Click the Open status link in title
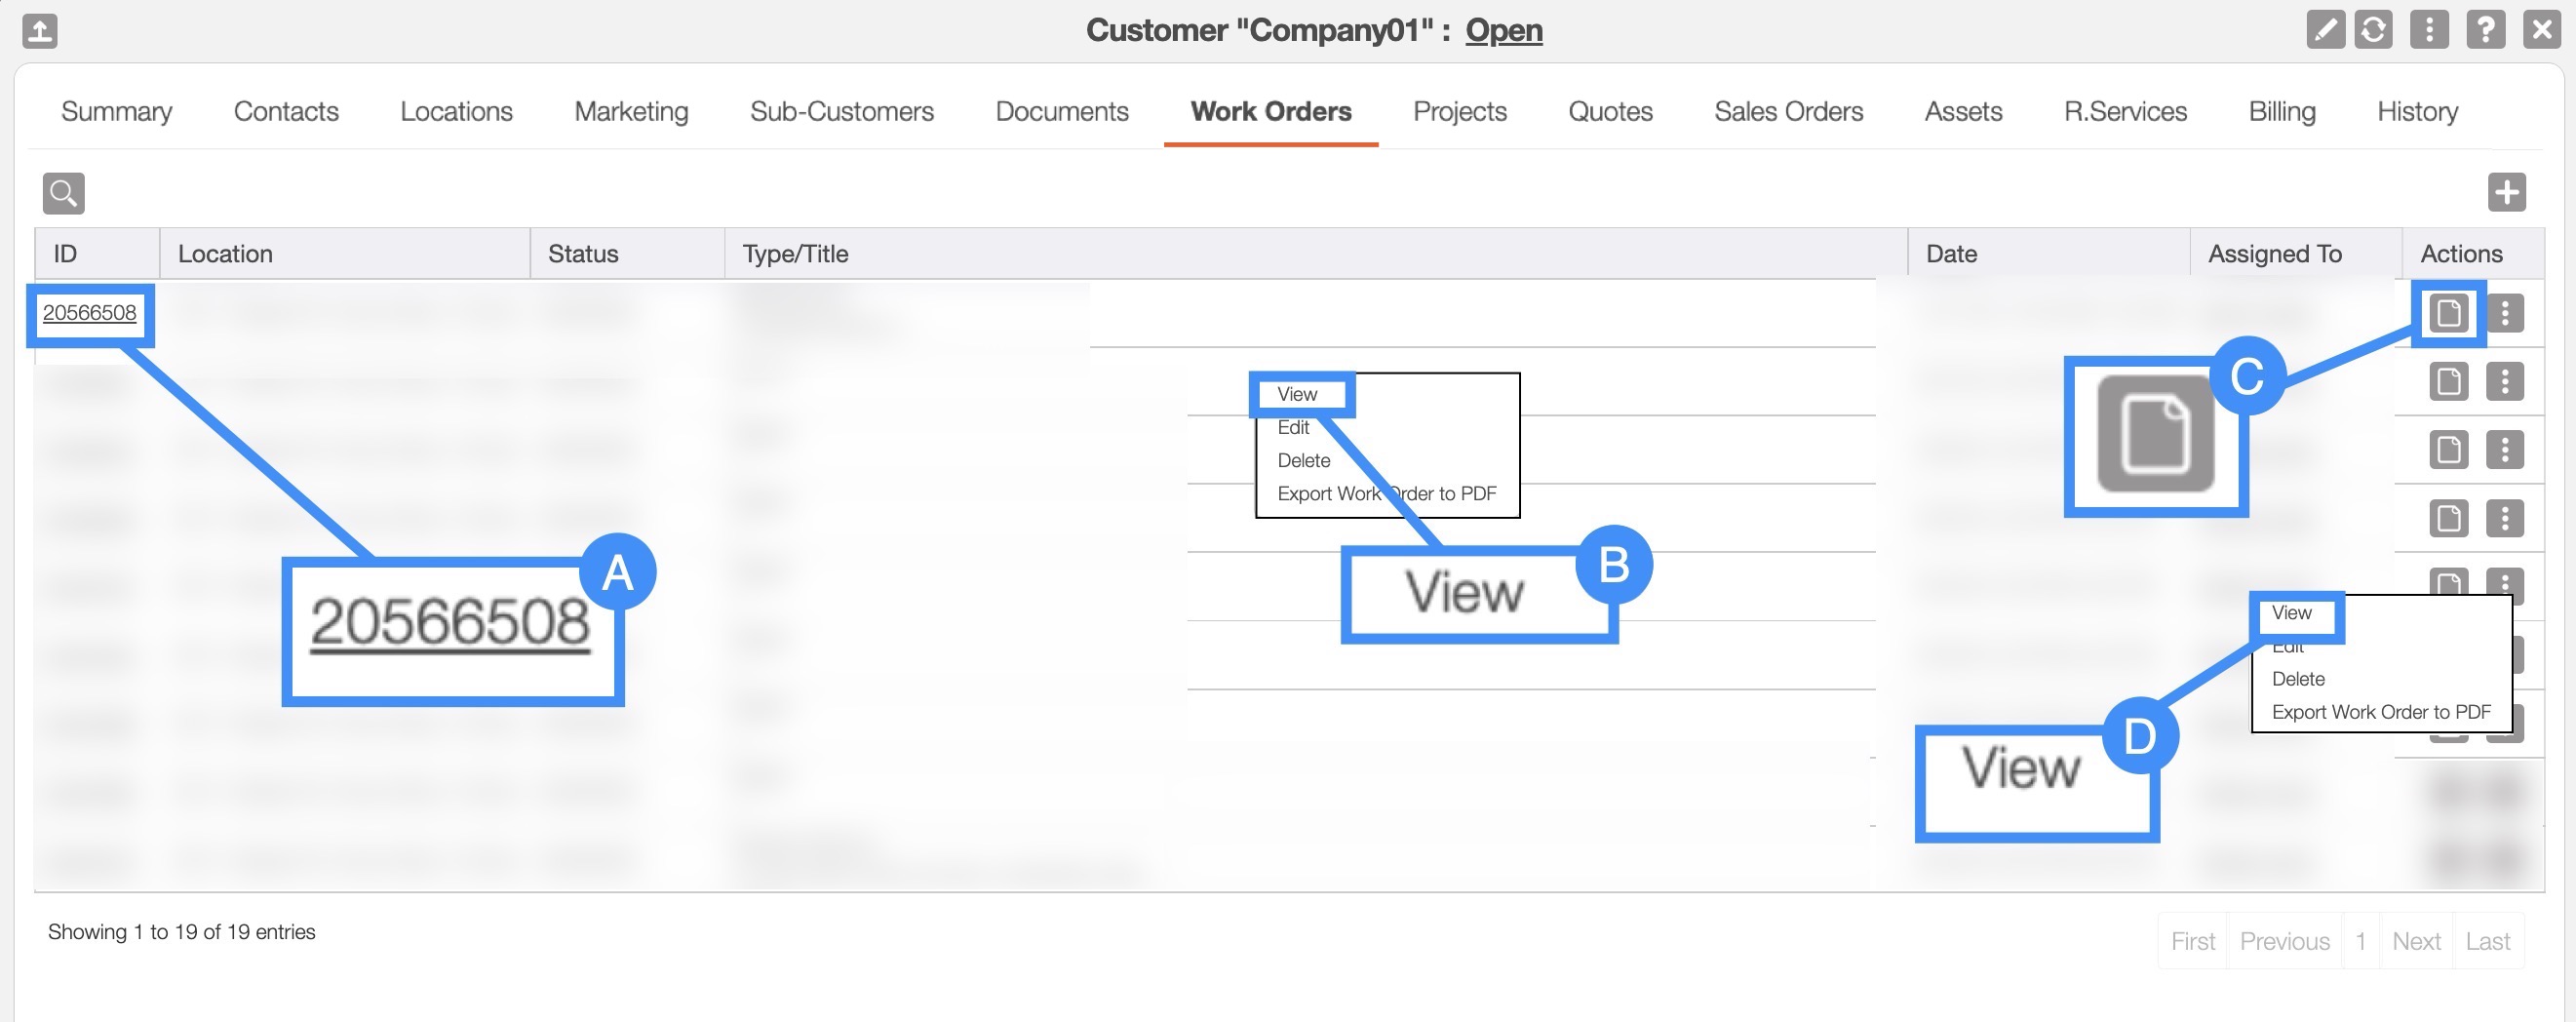This screenshot has width=2576, height=1022. 1503,30
